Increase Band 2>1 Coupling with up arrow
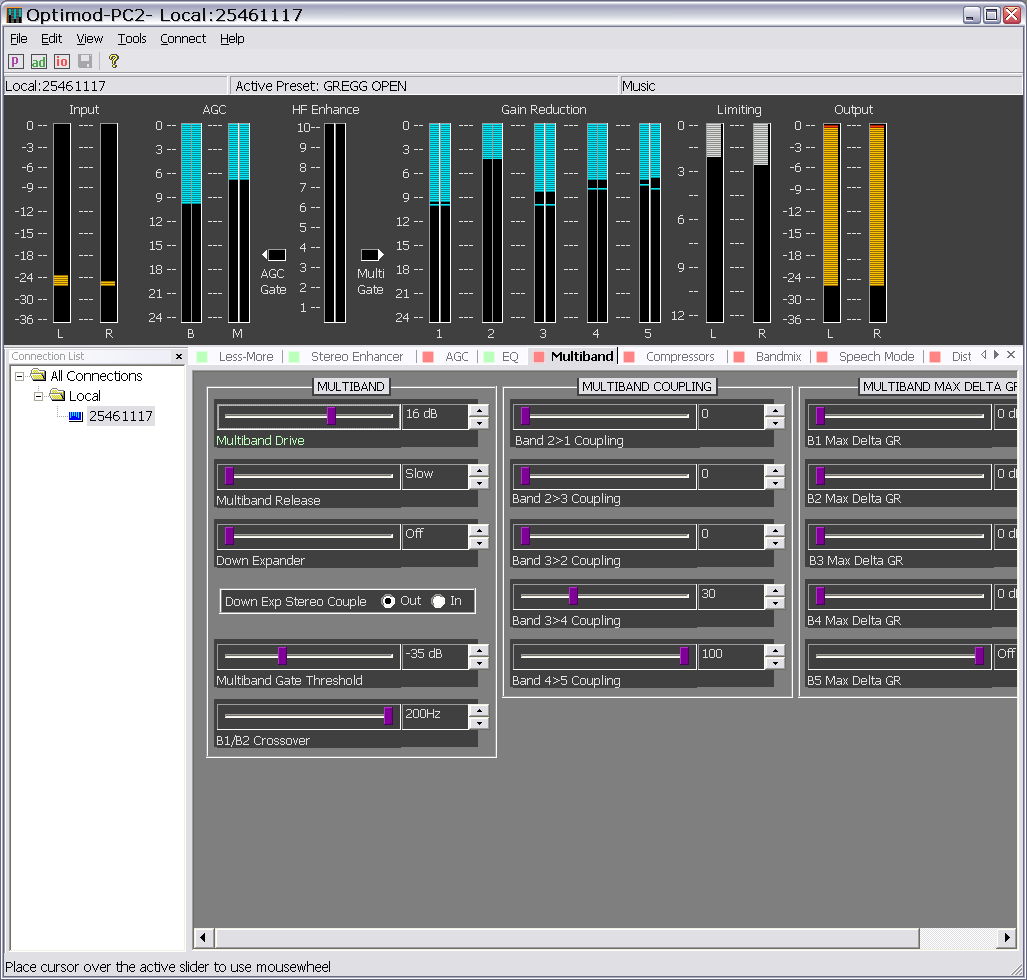This screenshot has height=980, width=1027. pyautogui.click(x=775, y=411)
